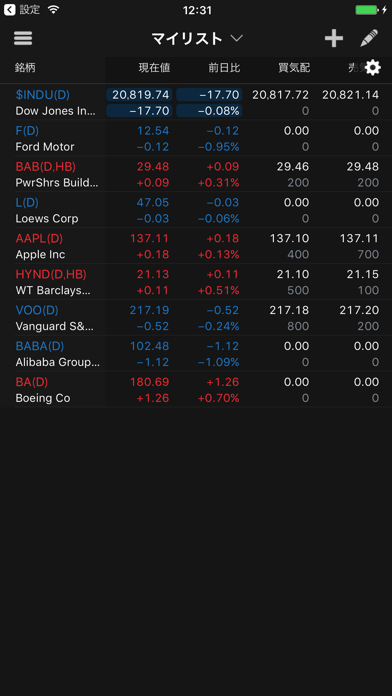This screenshot has width=392, height=696.
Task: Expand the マイリスト dropdown chevron
Action: pos(237,39)
